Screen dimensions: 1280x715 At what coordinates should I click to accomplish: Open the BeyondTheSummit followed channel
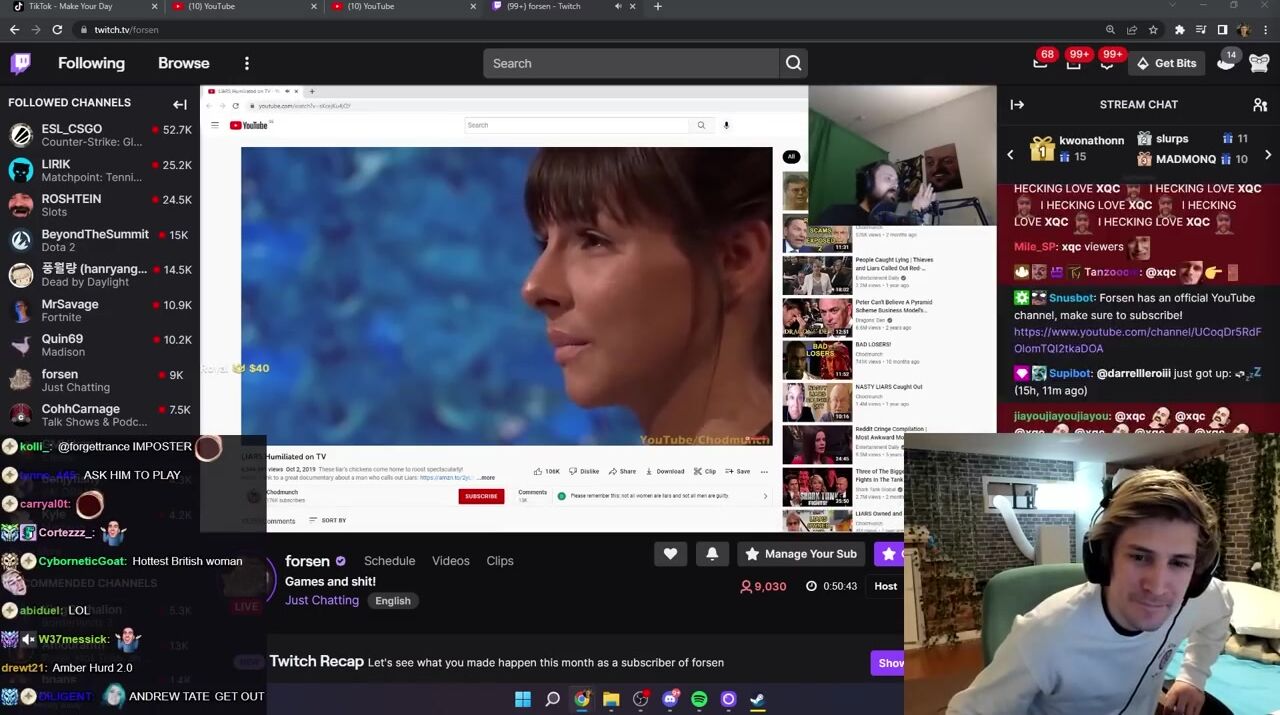(x=100, y=240)
